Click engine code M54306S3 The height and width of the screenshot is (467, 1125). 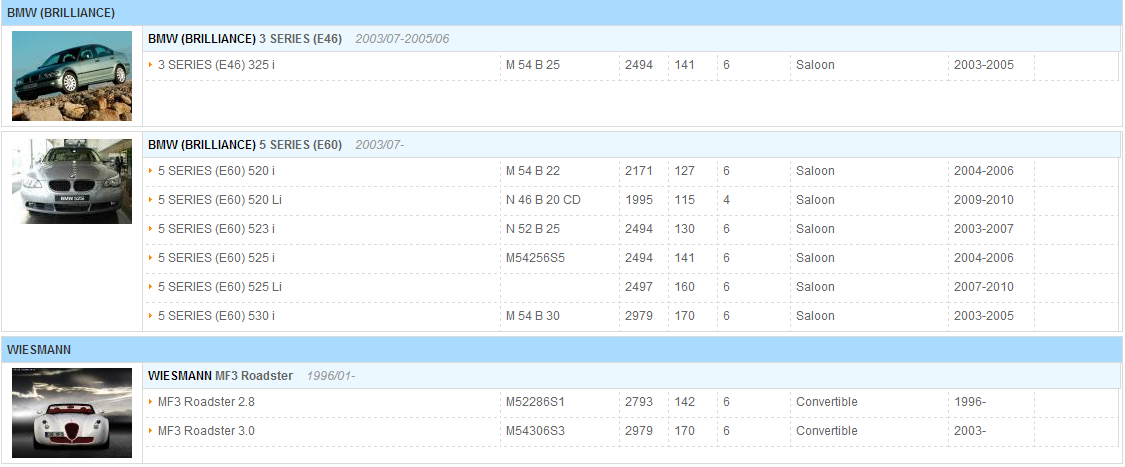tap(535, 431)
